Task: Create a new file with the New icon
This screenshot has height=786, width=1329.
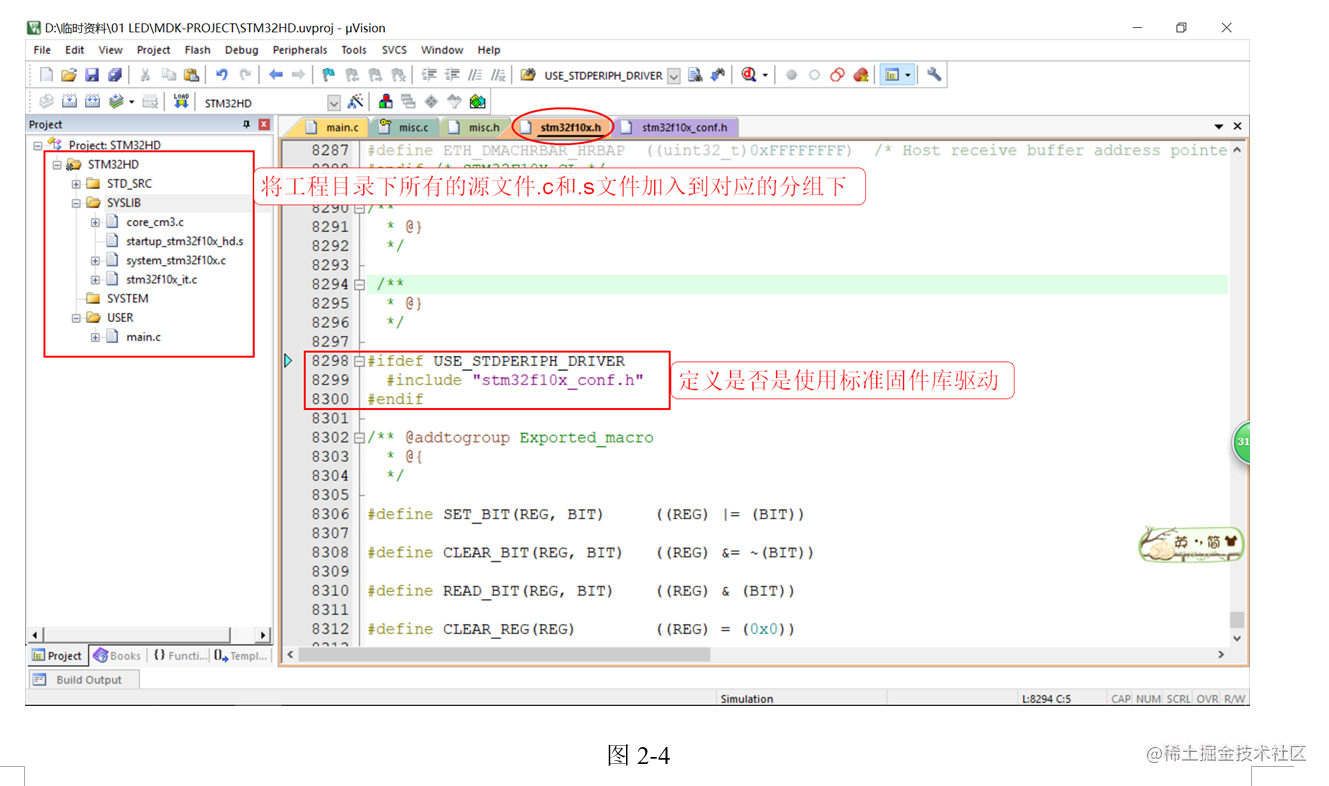Action: [46, 75]
